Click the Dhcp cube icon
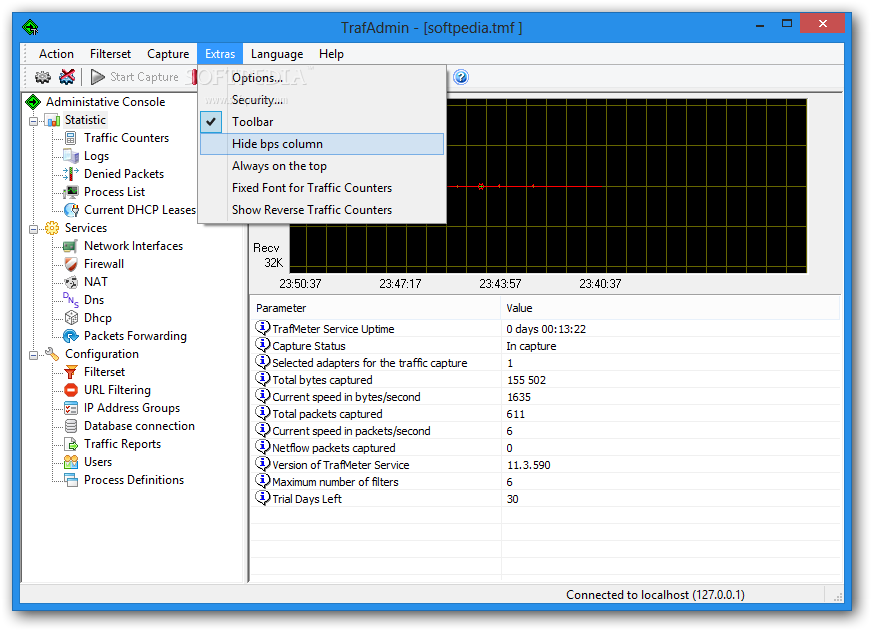 click(71, 318)
